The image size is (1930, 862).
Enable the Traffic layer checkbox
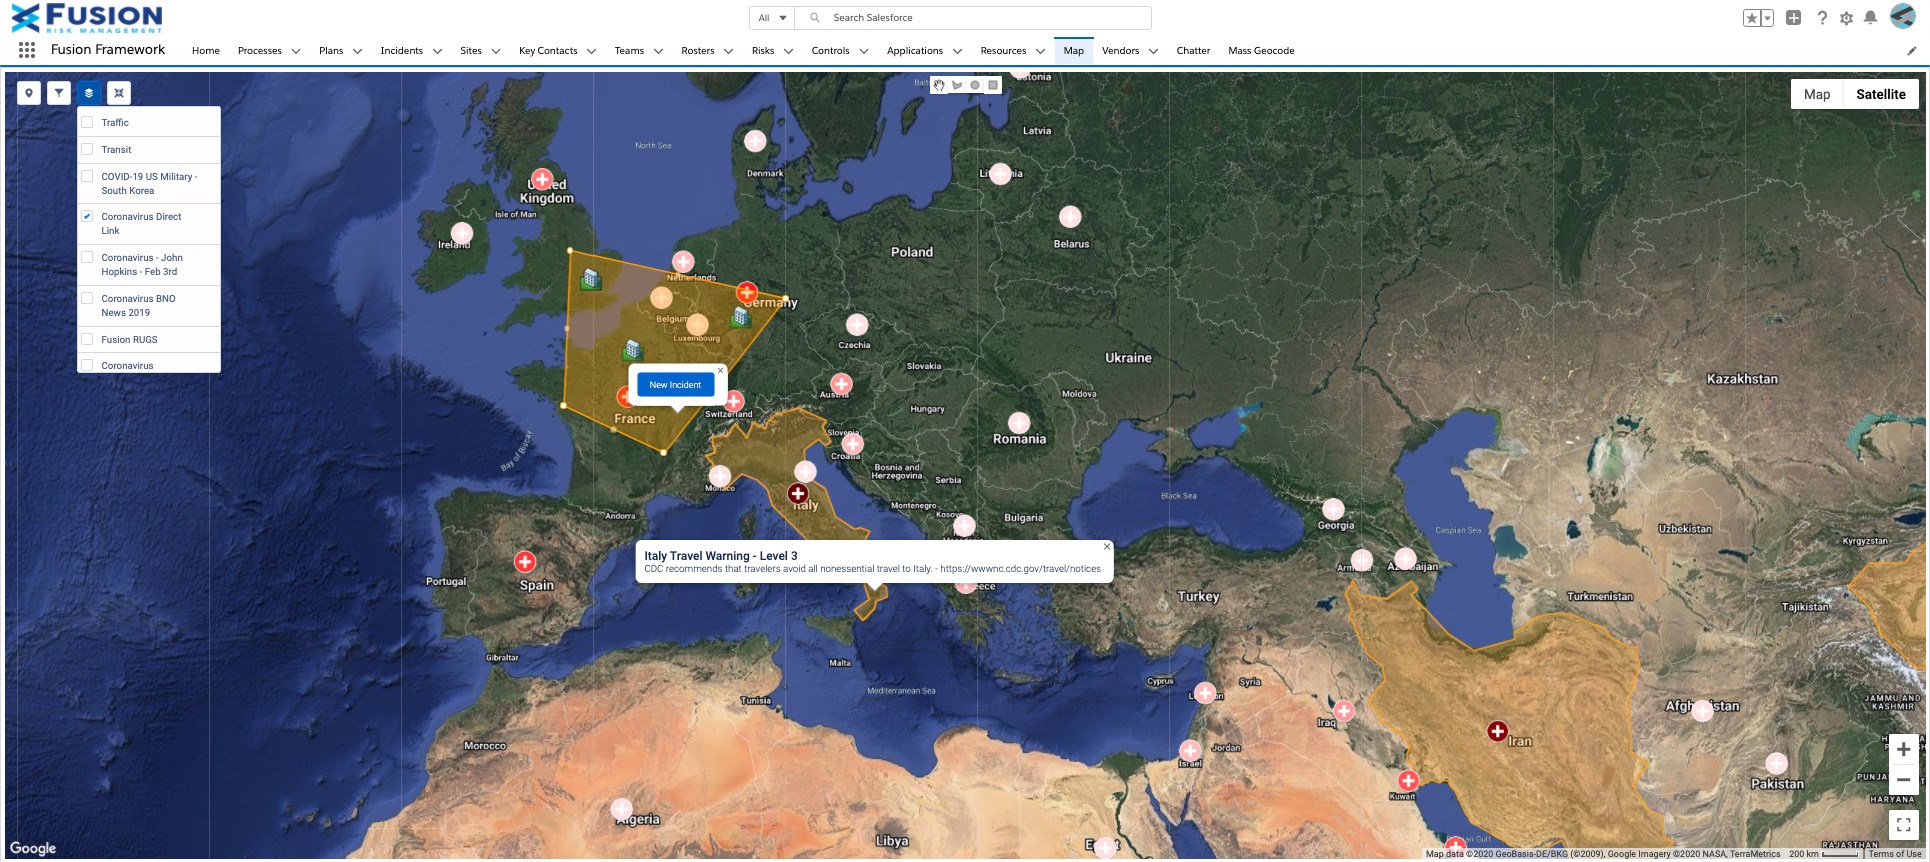coord(88,122)
